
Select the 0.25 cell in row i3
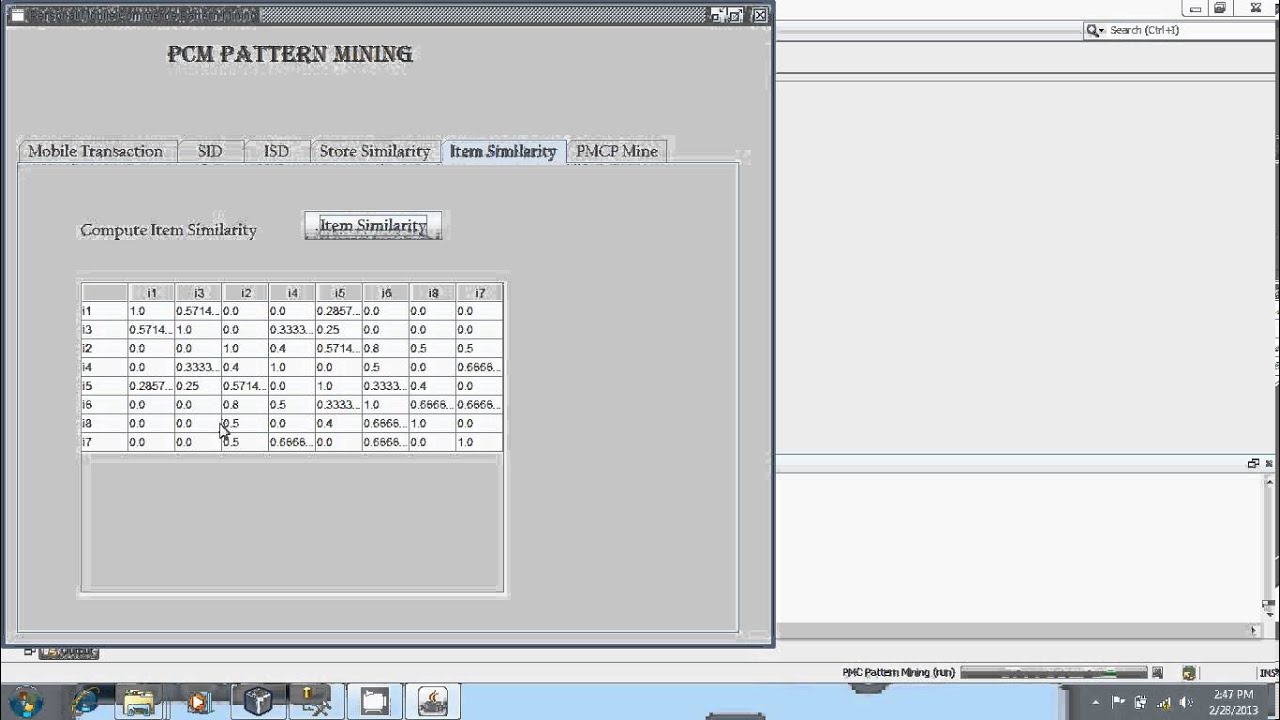click(x=339, y=330)
